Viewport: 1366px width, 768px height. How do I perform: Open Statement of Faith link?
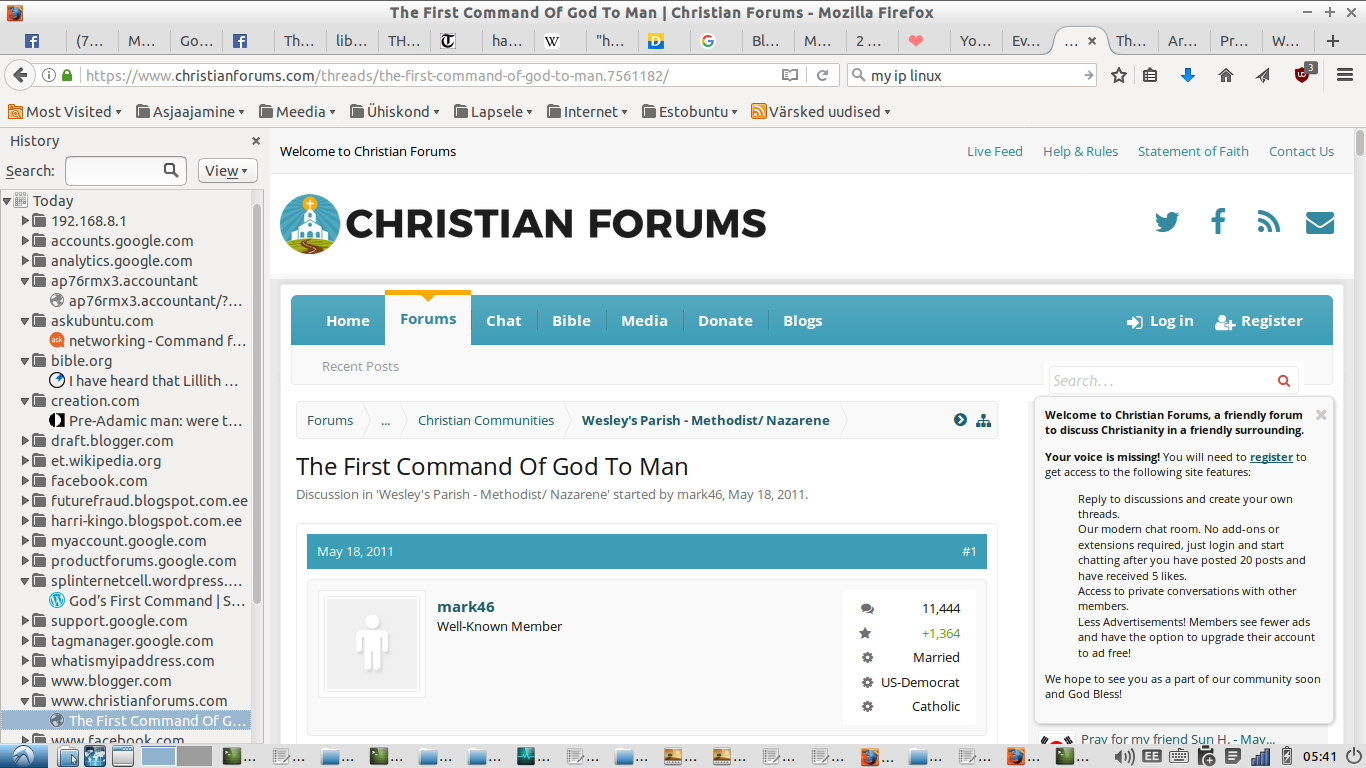tap(1193, 152)
